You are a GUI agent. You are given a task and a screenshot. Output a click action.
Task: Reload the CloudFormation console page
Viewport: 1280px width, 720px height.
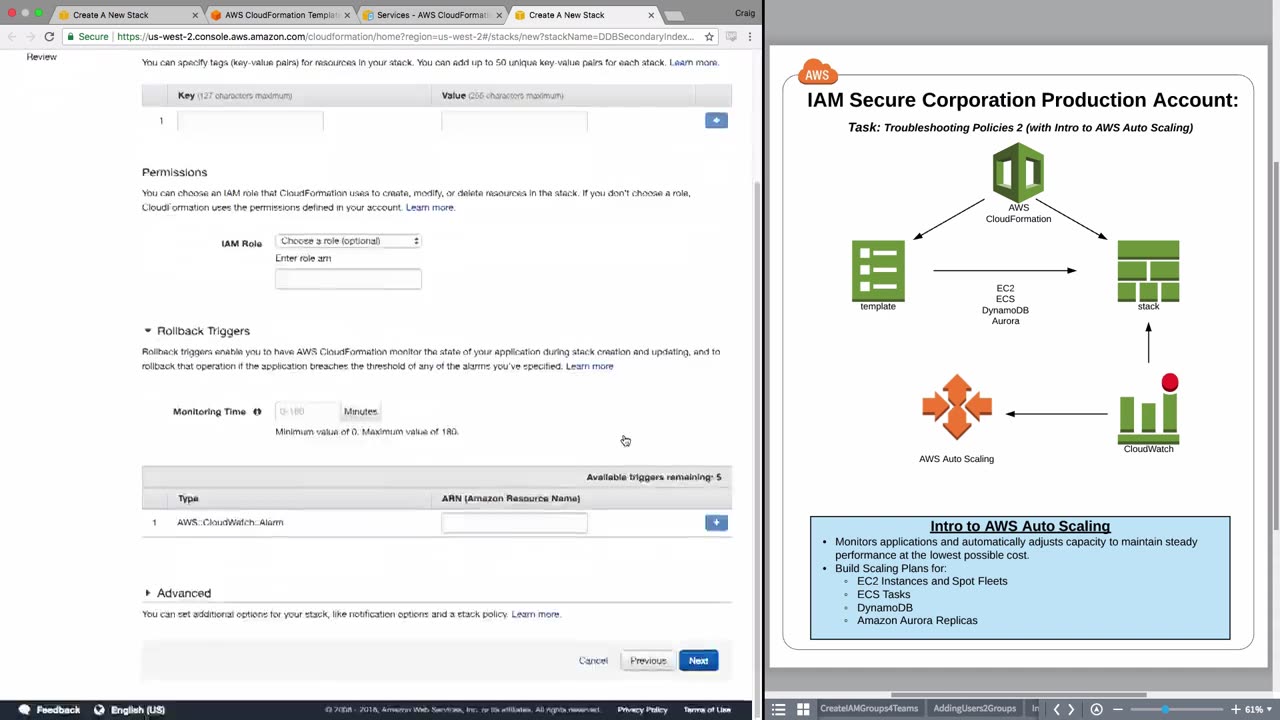pos(49,36)
